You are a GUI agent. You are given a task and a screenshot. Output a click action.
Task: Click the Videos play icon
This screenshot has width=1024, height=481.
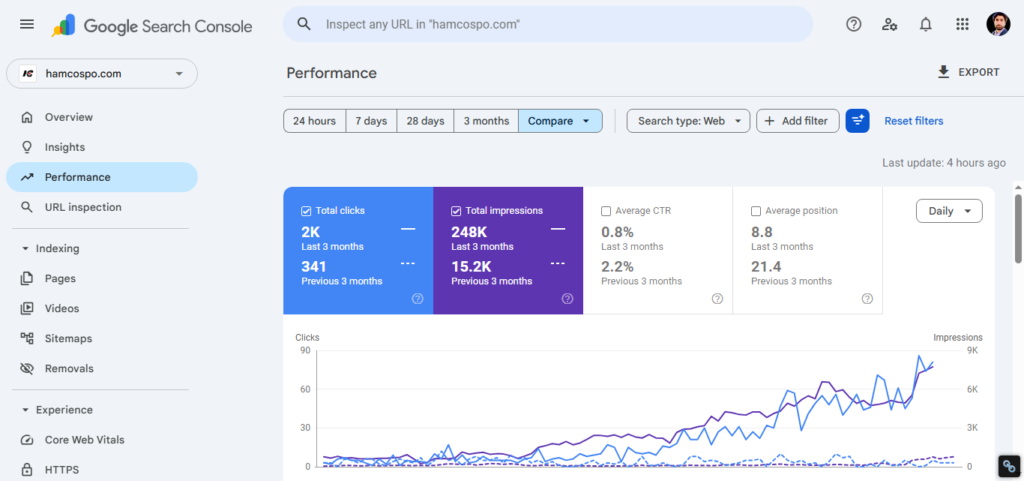pyautogui.click(x=27, y=308)
